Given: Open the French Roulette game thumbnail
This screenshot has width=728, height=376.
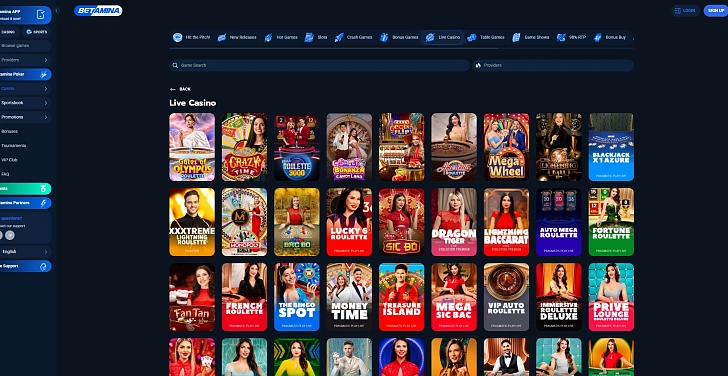Looking at the screenshot, I should click(244, 297).
